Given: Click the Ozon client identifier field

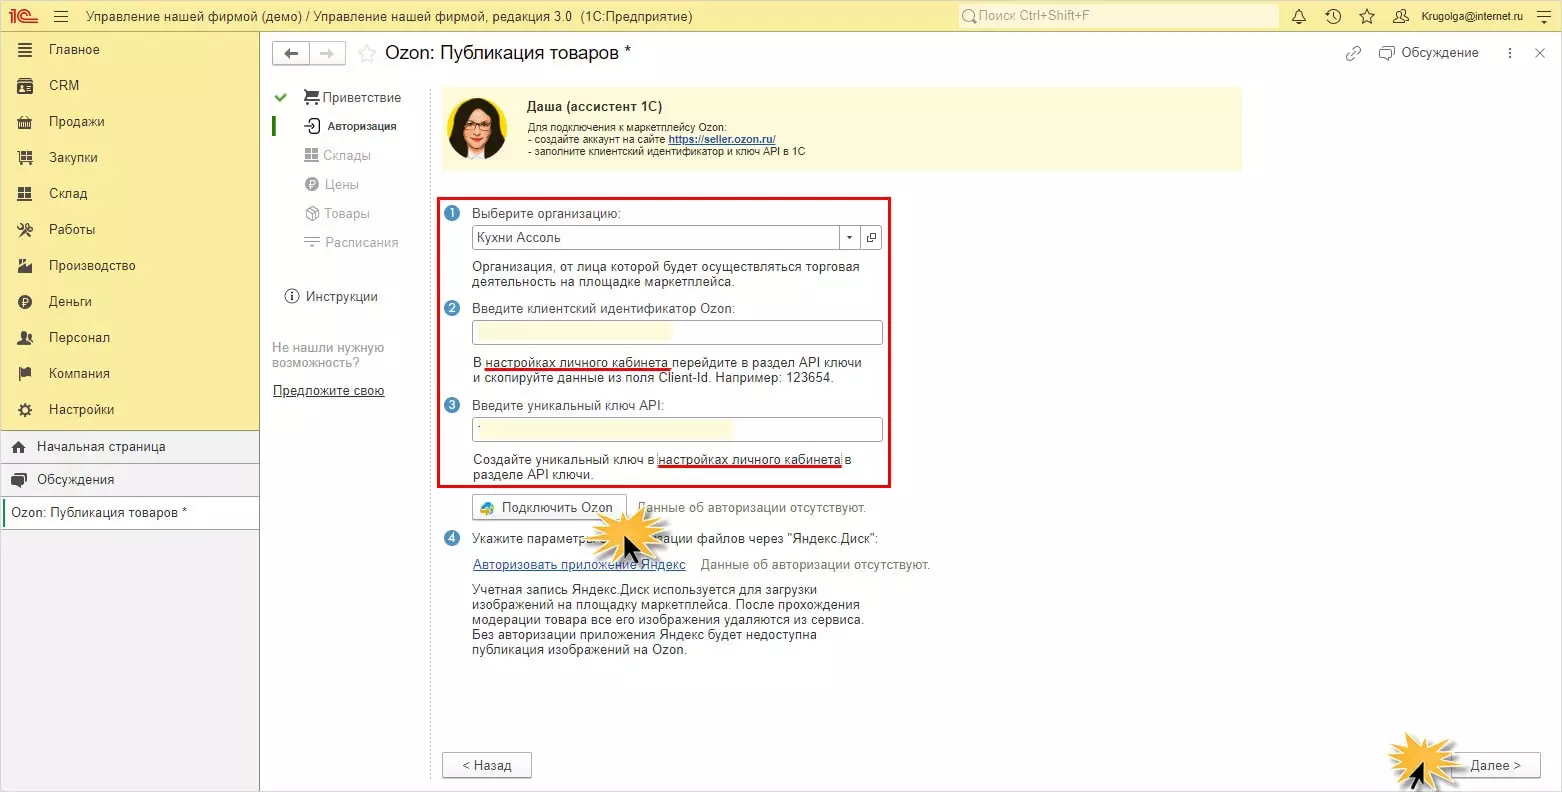Looking at the screenshot, I should (677, 333).
